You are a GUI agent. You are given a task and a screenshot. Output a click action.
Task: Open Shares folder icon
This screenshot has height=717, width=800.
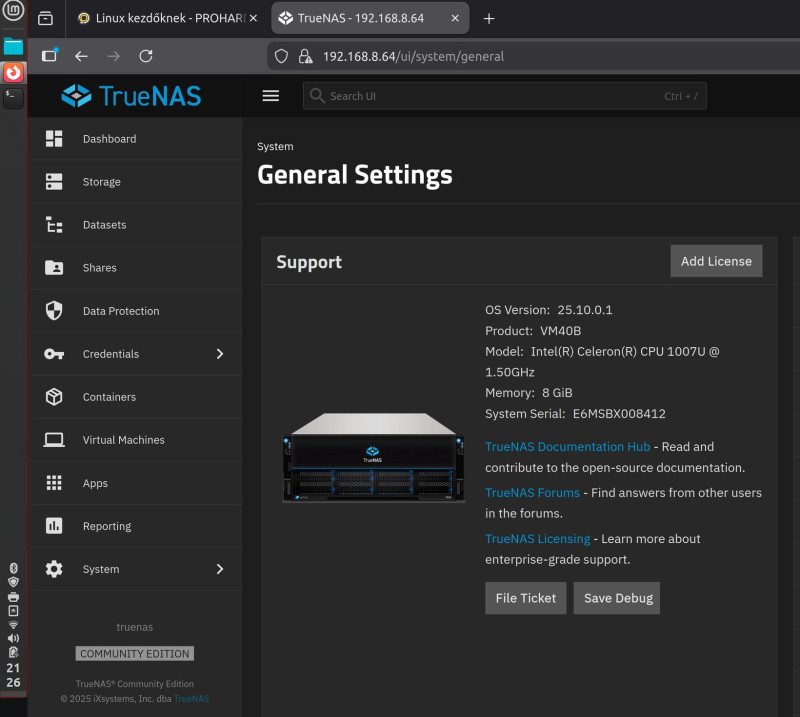(54, 268)
